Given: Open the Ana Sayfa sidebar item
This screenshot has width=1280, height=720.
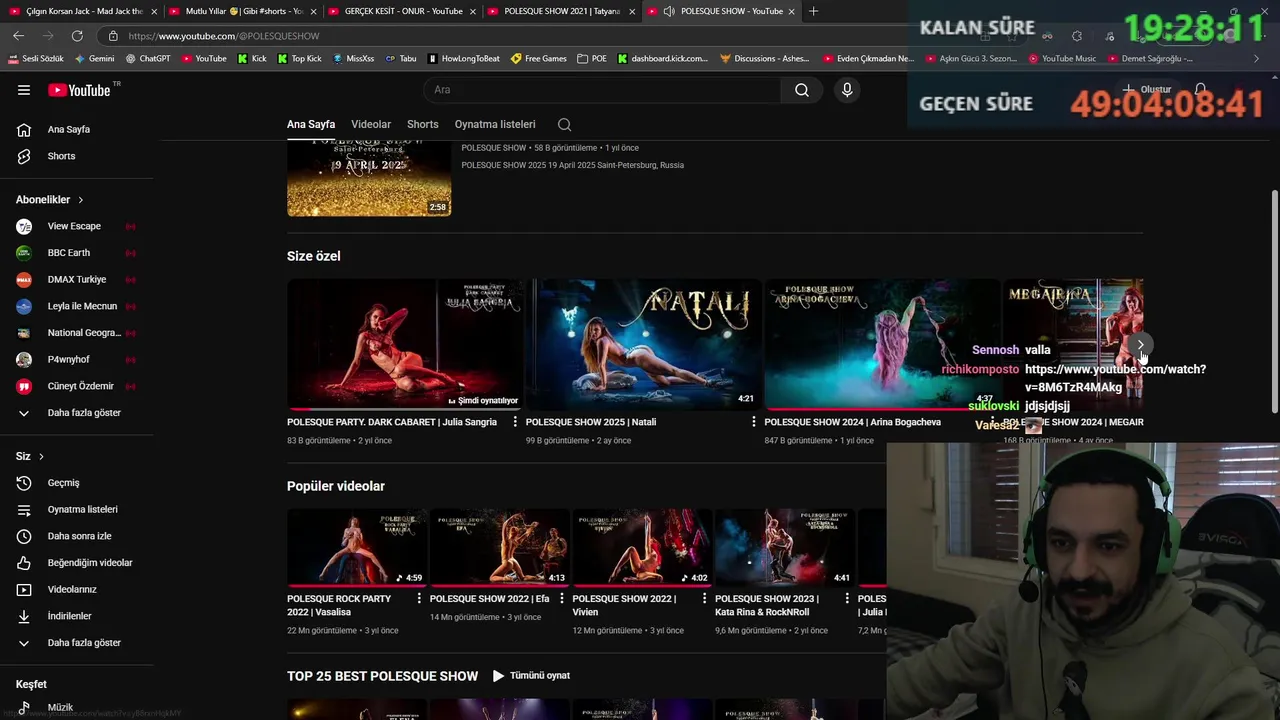Looking at the screenshot, I should coord(76,129).
